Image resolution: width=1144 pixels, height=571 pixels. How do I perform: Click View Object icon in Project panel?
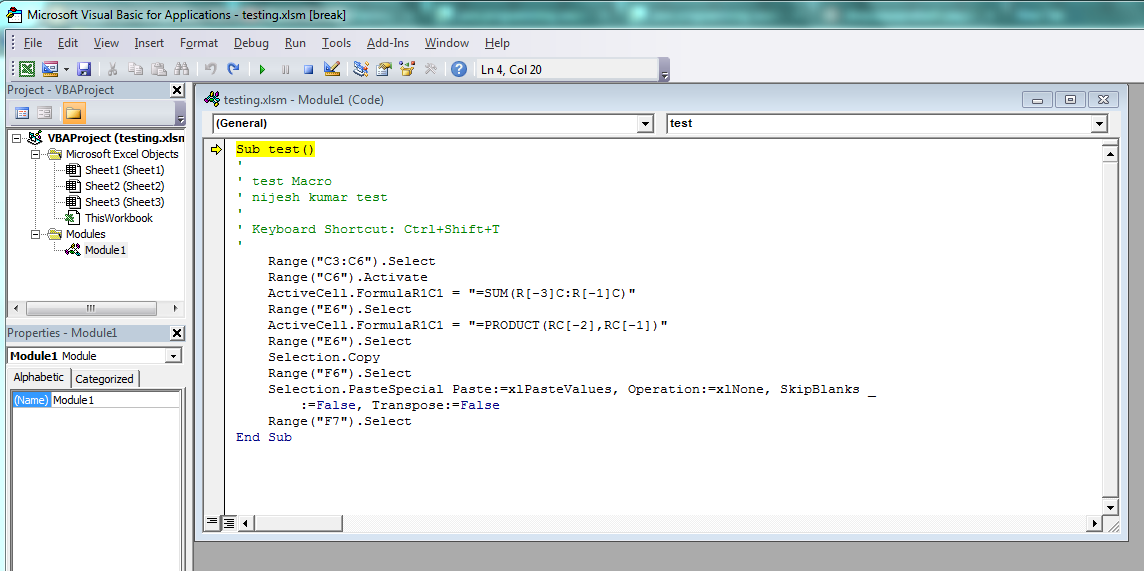click(45, 113)
